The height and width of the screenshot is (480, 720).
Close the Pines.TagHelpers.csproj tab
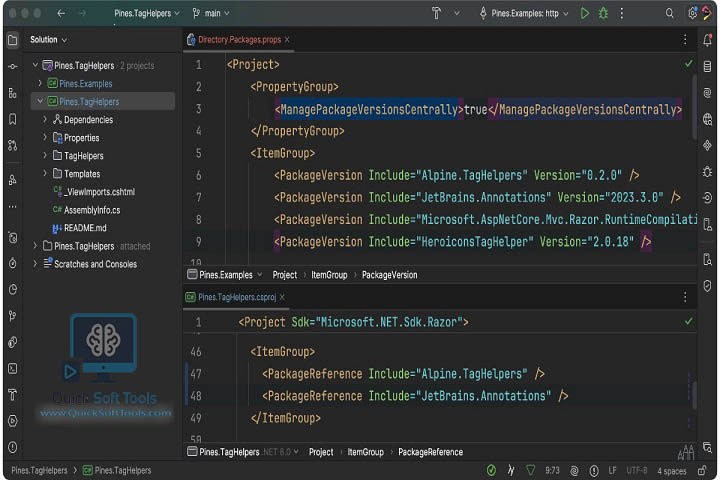click(x=282, y=297)
